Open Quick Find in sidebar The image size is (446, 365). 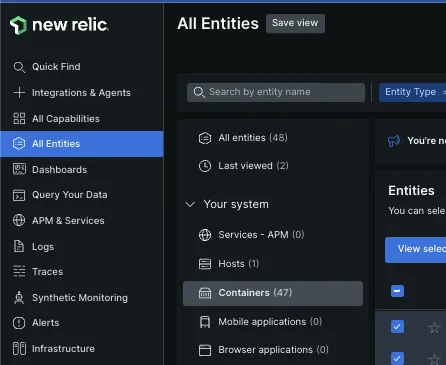tap(82, 67)
